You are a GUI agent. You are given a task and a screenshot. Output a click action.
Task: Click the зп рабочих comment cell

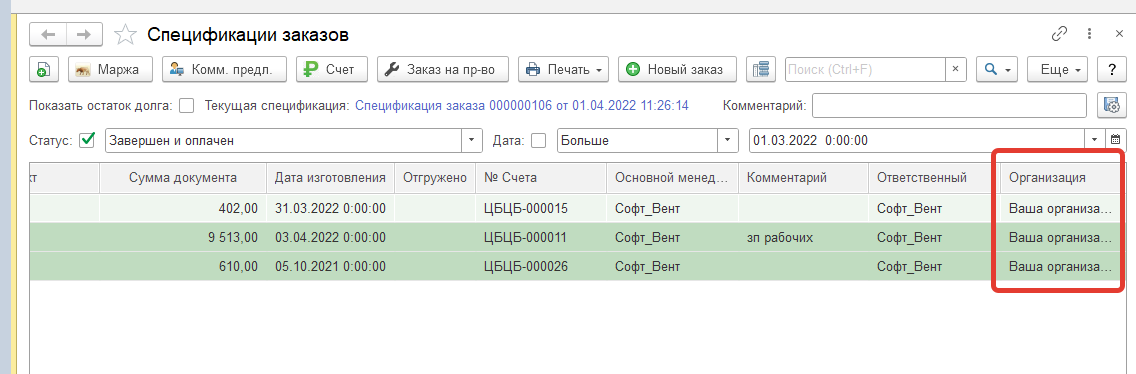tap(803, 237)
